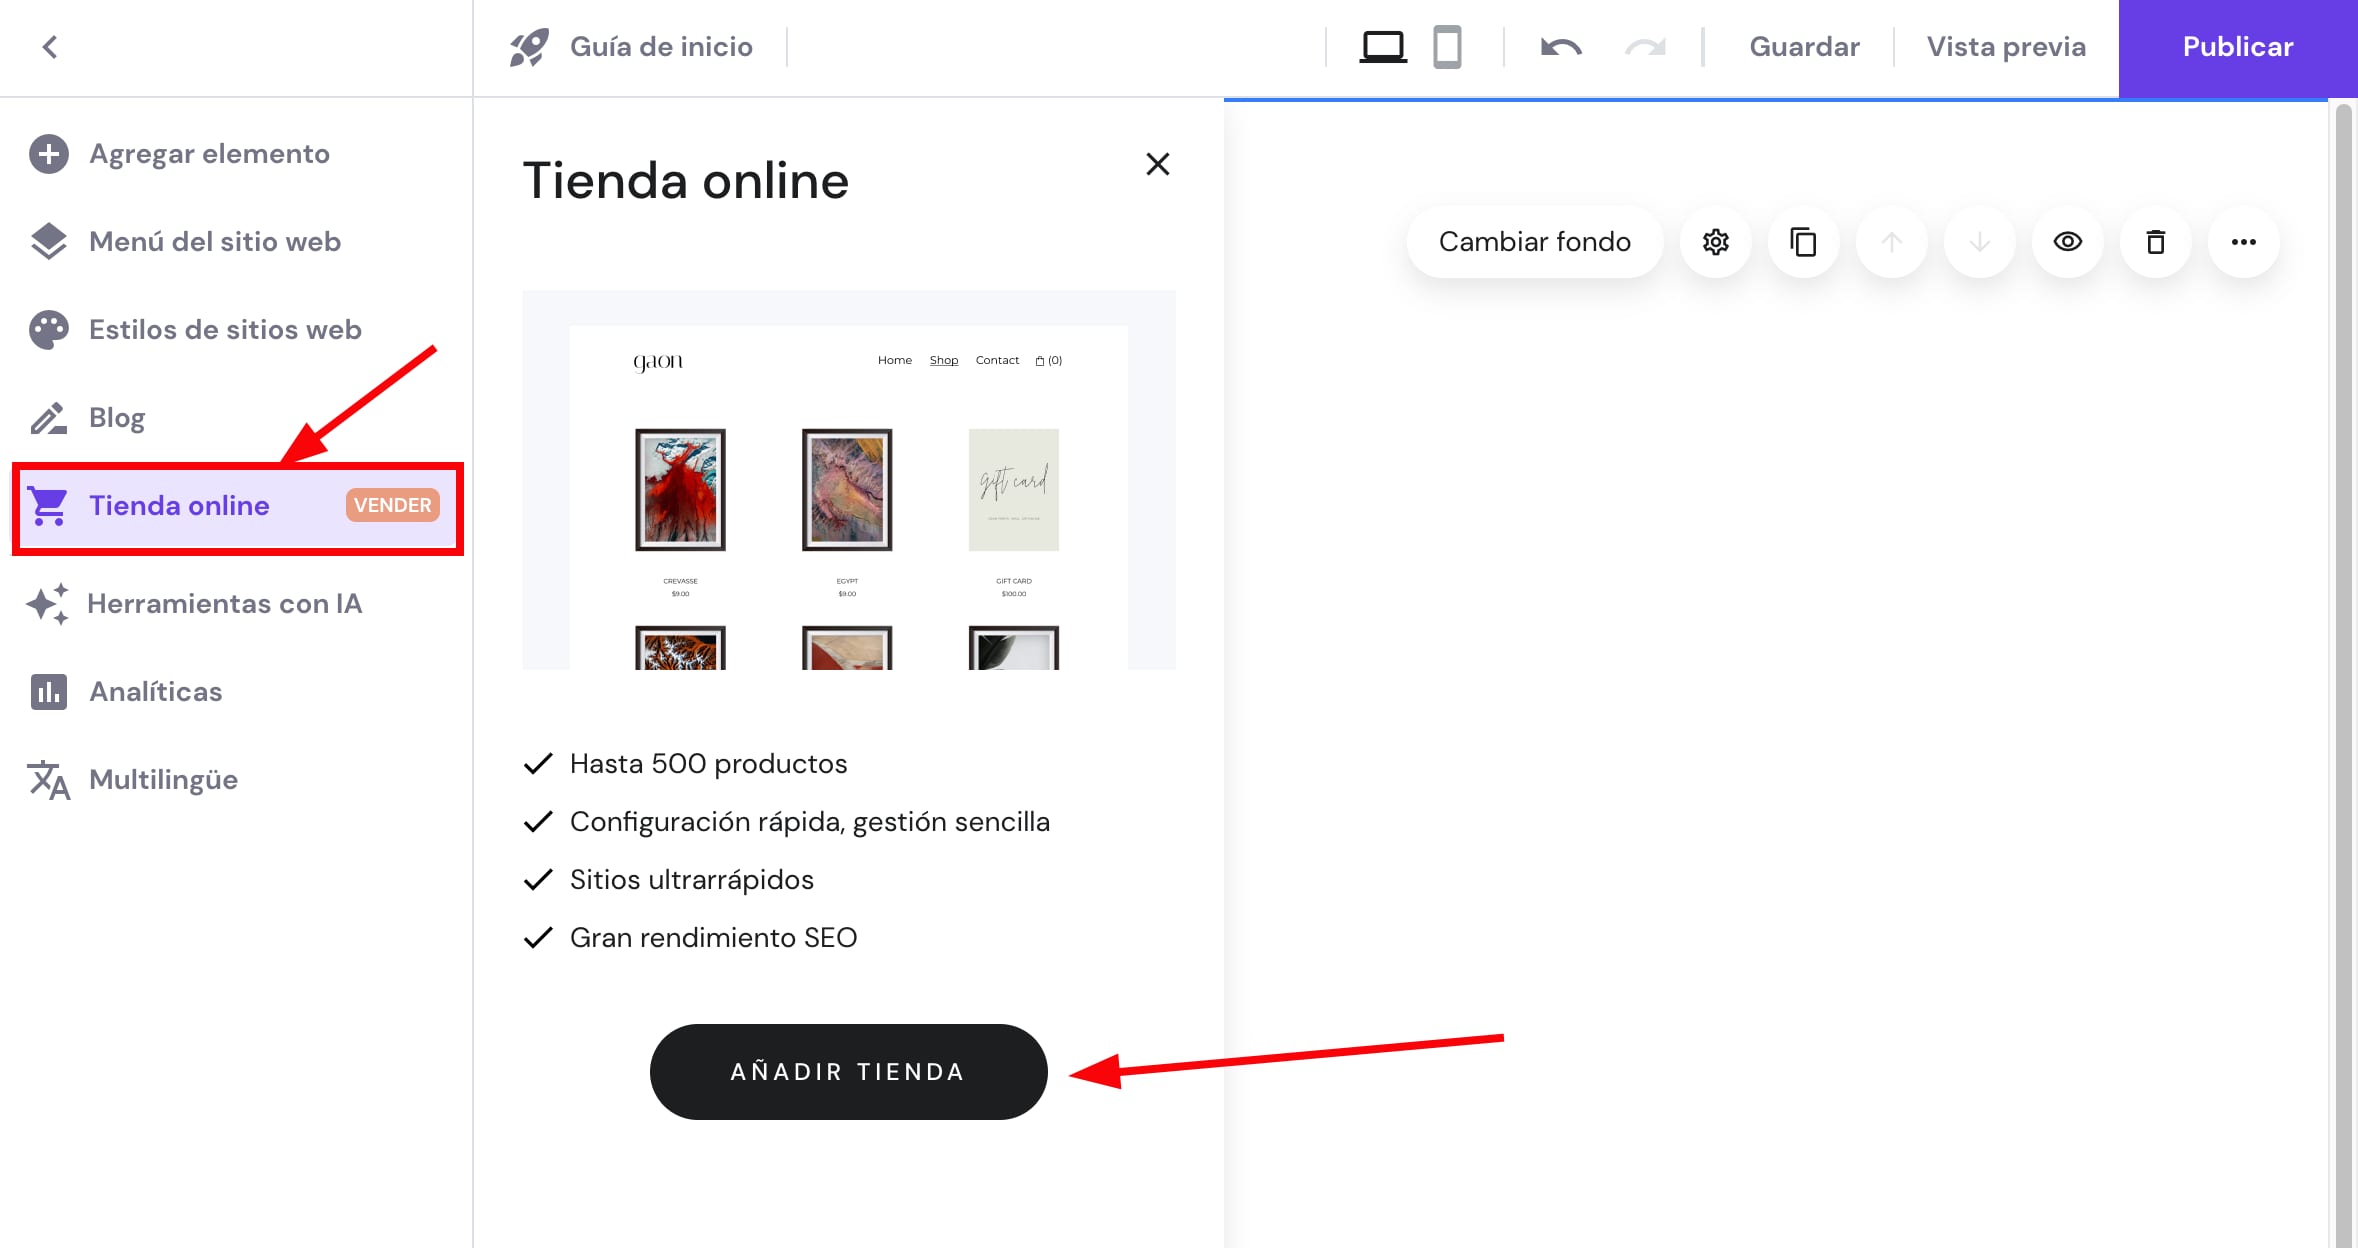Open the Tienda online menu item
The height and width of the screenshot is (1248, 2358).
click(x=179, y=505)
